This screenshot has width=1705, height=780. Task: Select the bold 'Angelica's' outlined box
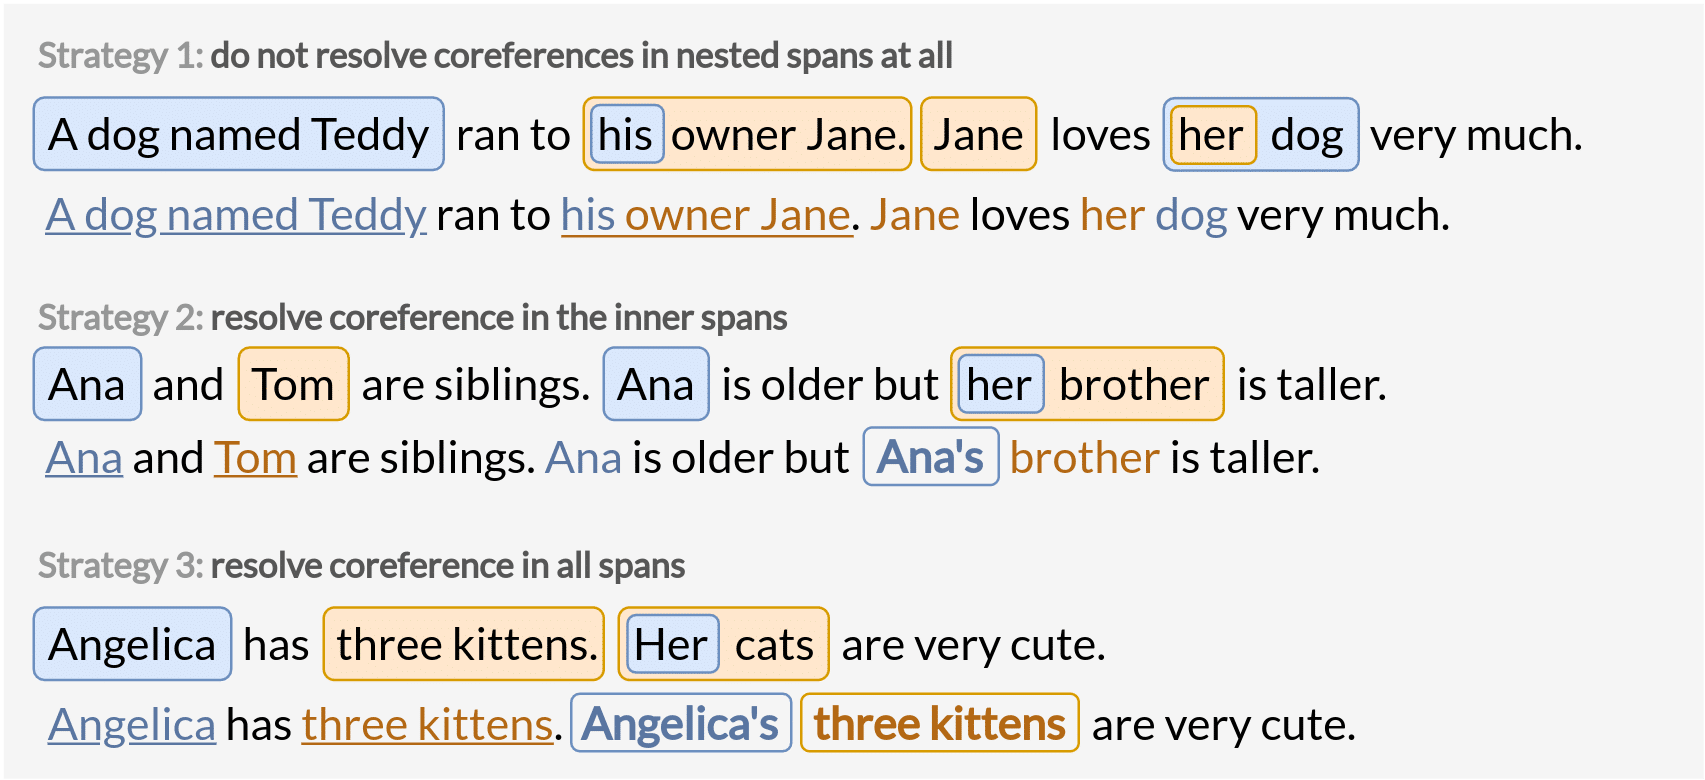680,723
